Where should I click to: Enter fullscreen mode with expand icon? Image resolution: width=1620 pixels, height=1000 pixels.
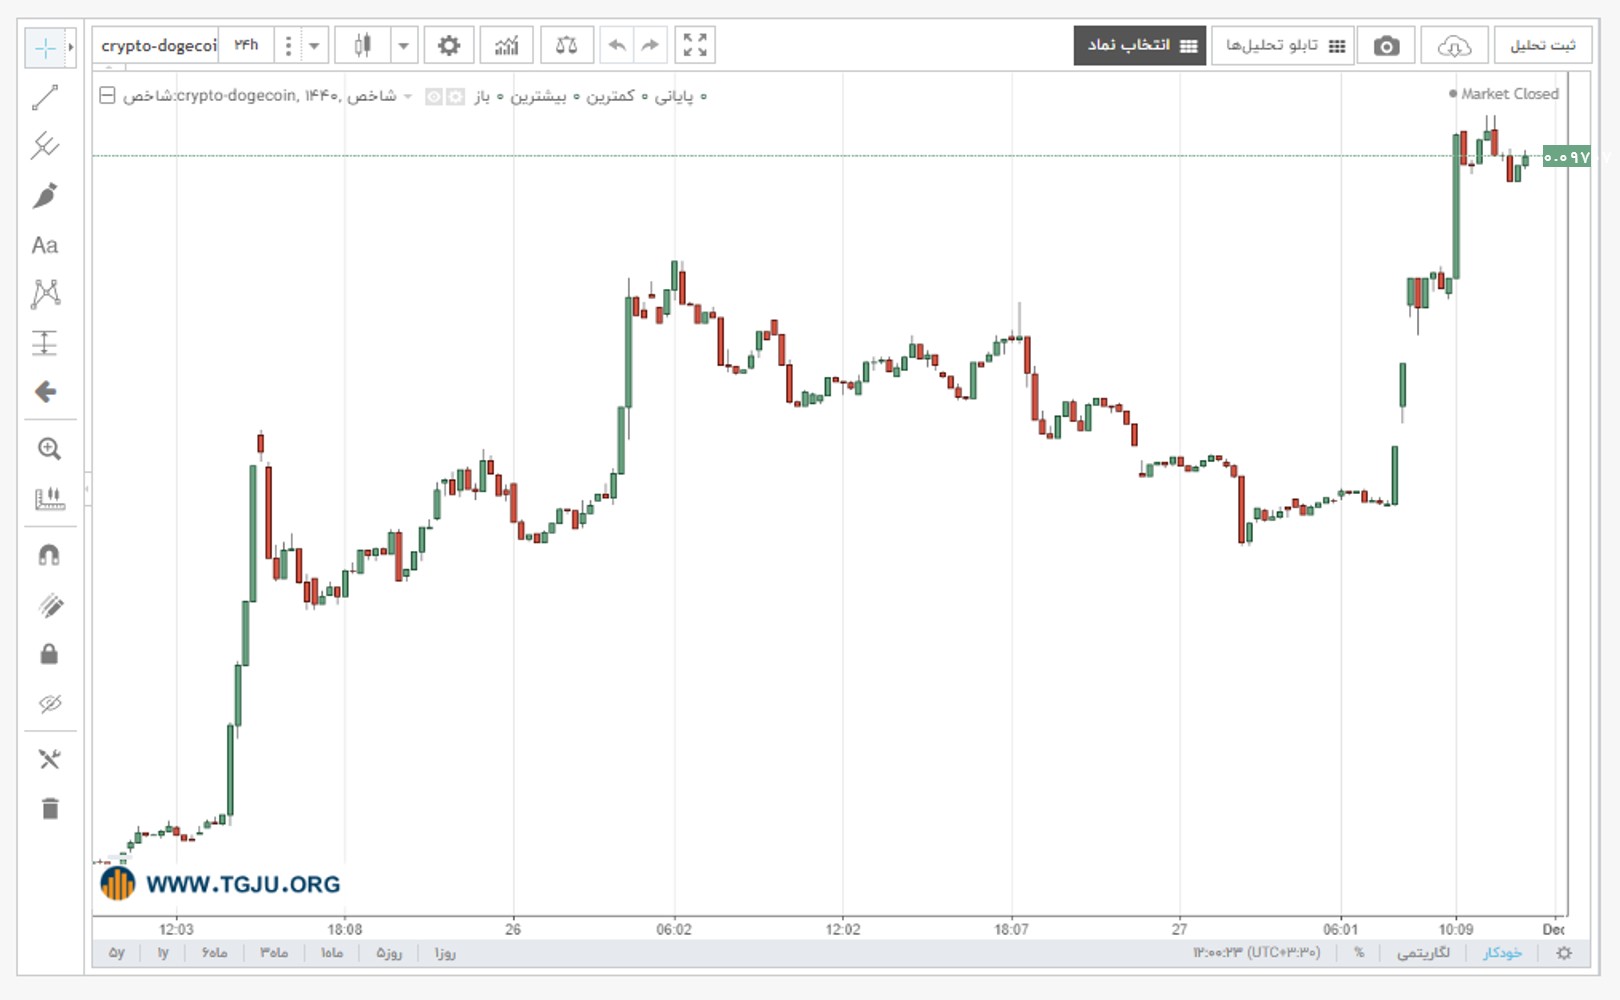(695, 45)
